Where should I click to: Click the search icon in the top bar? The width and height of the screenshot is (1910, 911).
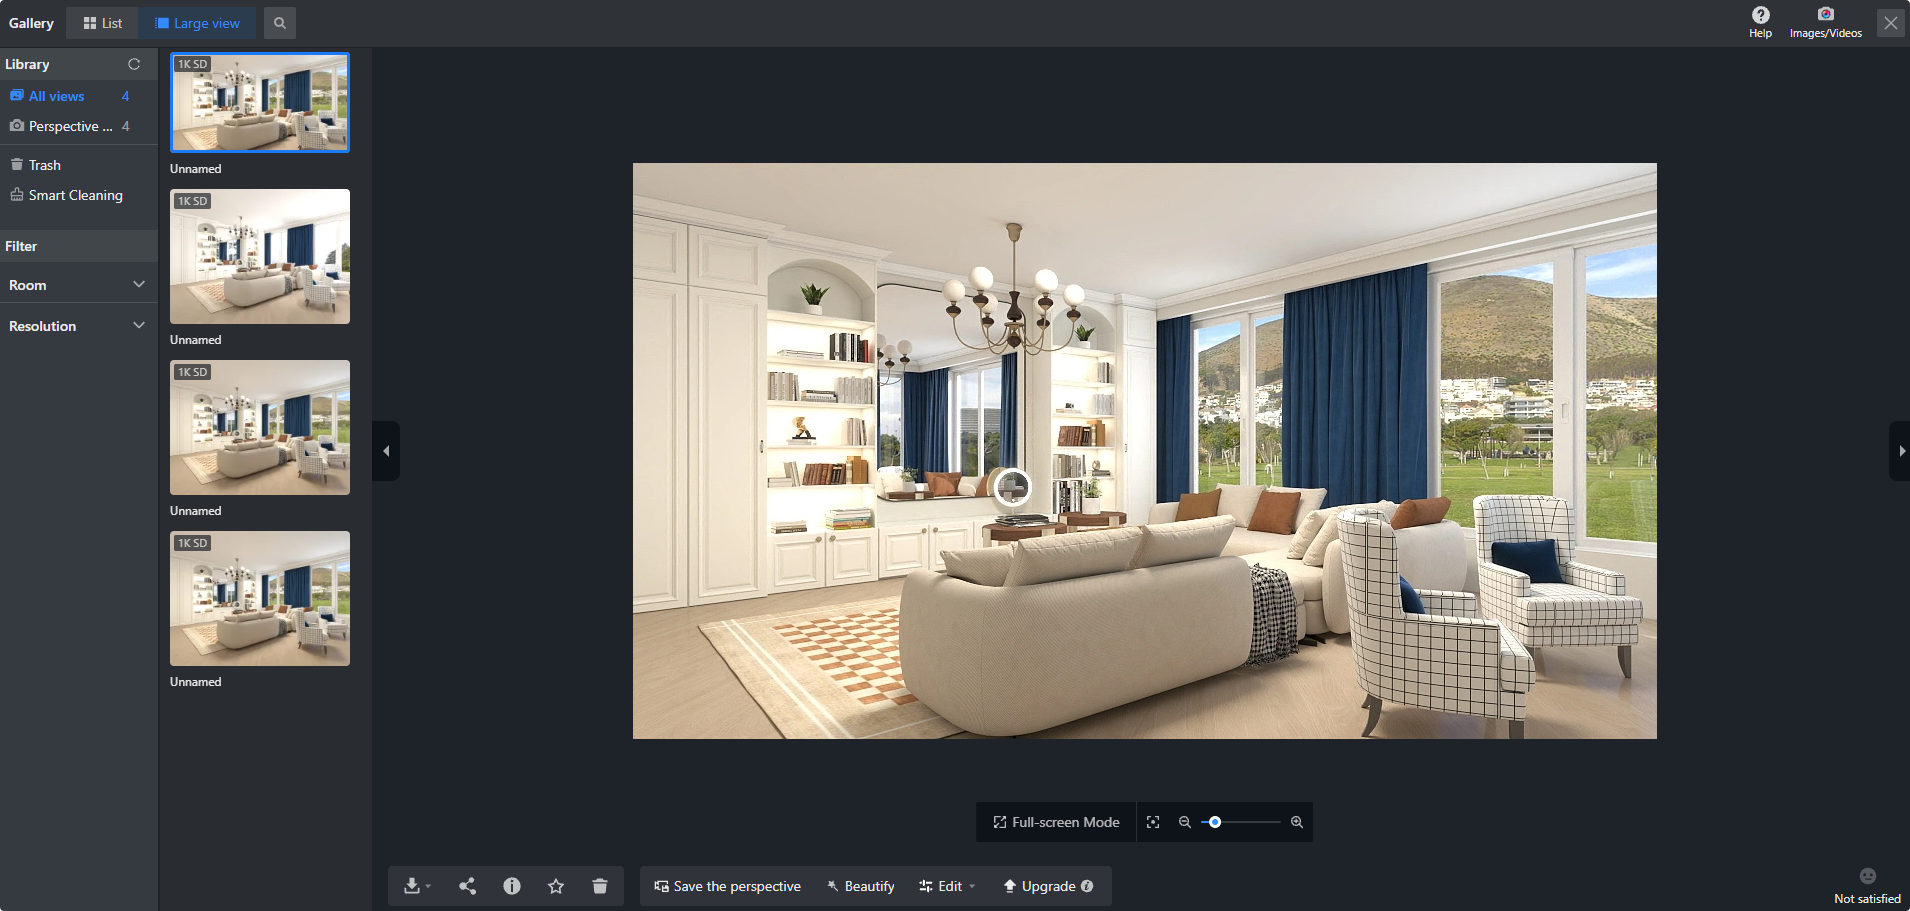coord(280,23)
